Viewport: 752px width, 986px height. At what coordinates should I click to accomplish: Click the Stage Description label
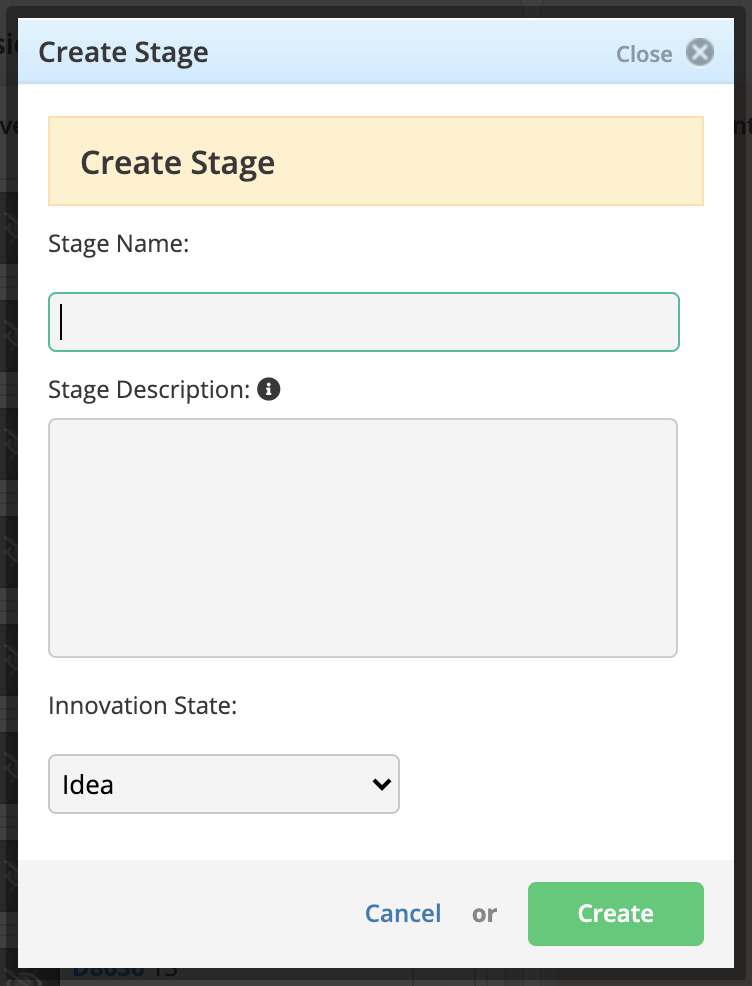[x=149, y=390]
